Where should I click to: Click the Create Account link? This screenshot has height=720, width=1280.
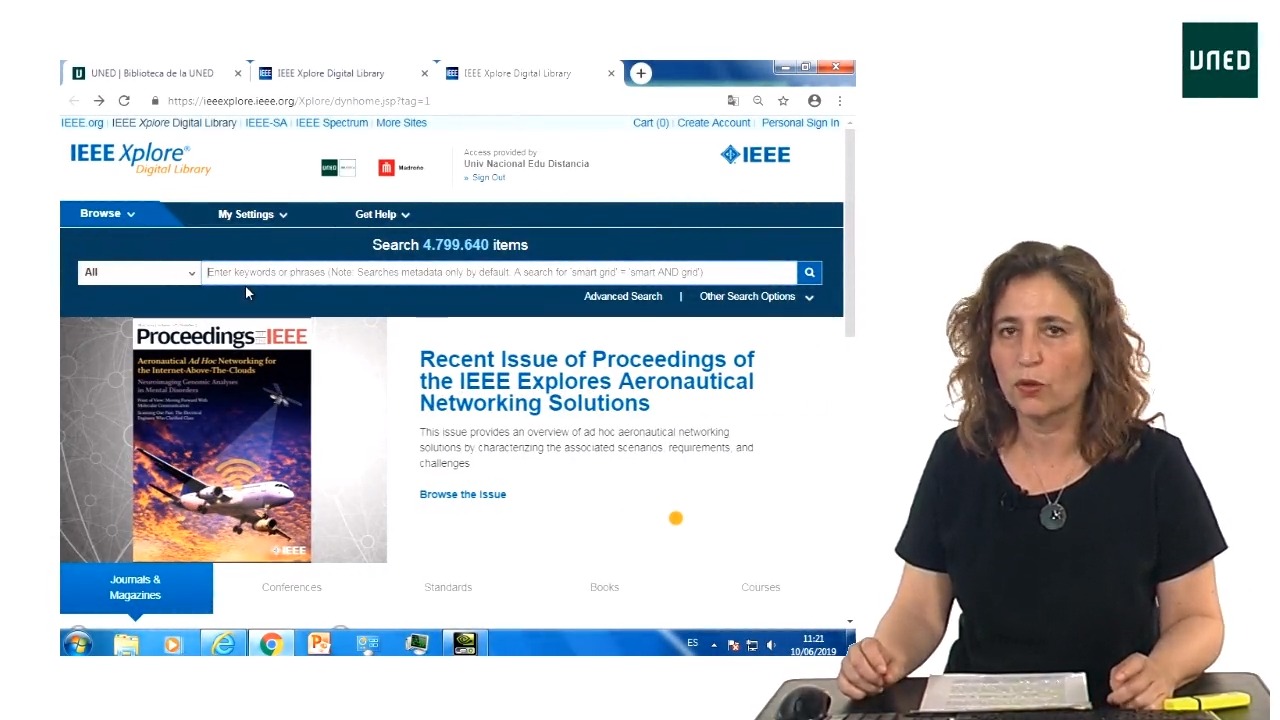(714, 123)
